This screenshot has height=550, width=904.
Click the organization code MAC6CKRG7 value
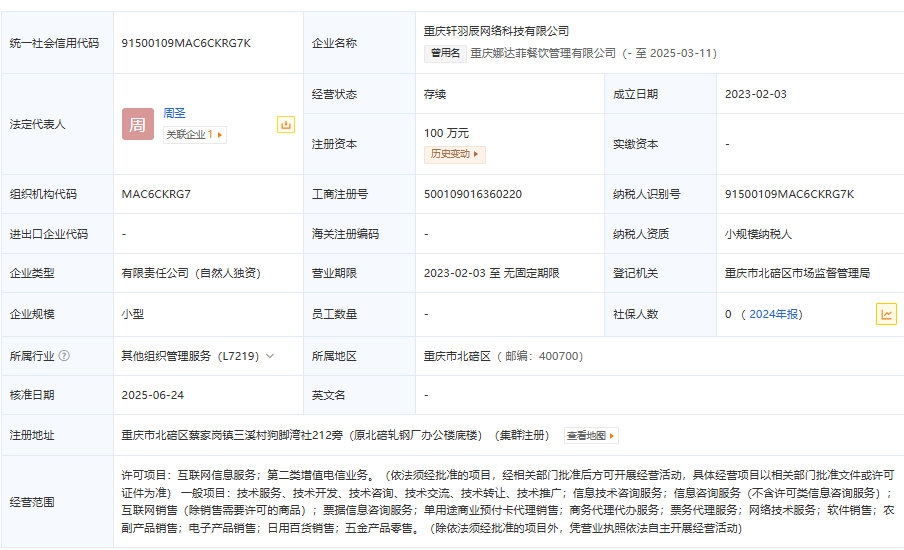[x=156, y=194]
